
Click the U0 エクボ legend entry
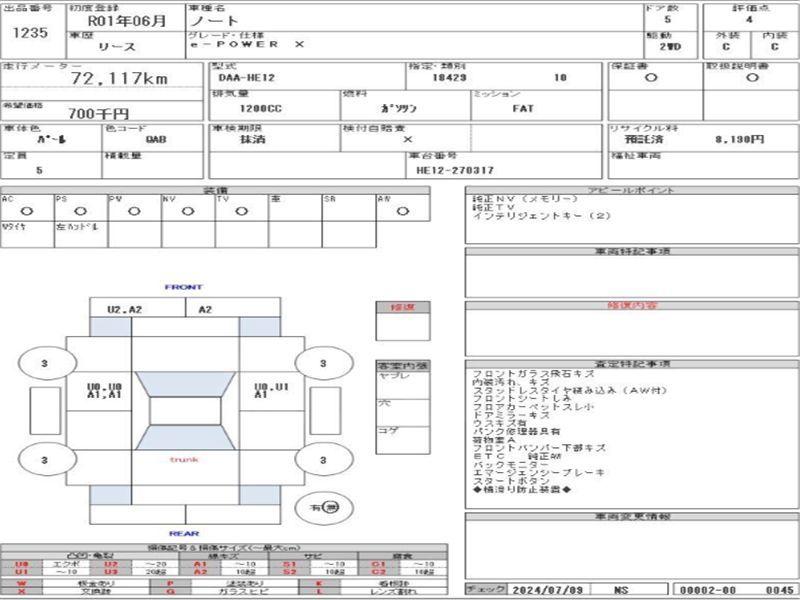point(46,564)
